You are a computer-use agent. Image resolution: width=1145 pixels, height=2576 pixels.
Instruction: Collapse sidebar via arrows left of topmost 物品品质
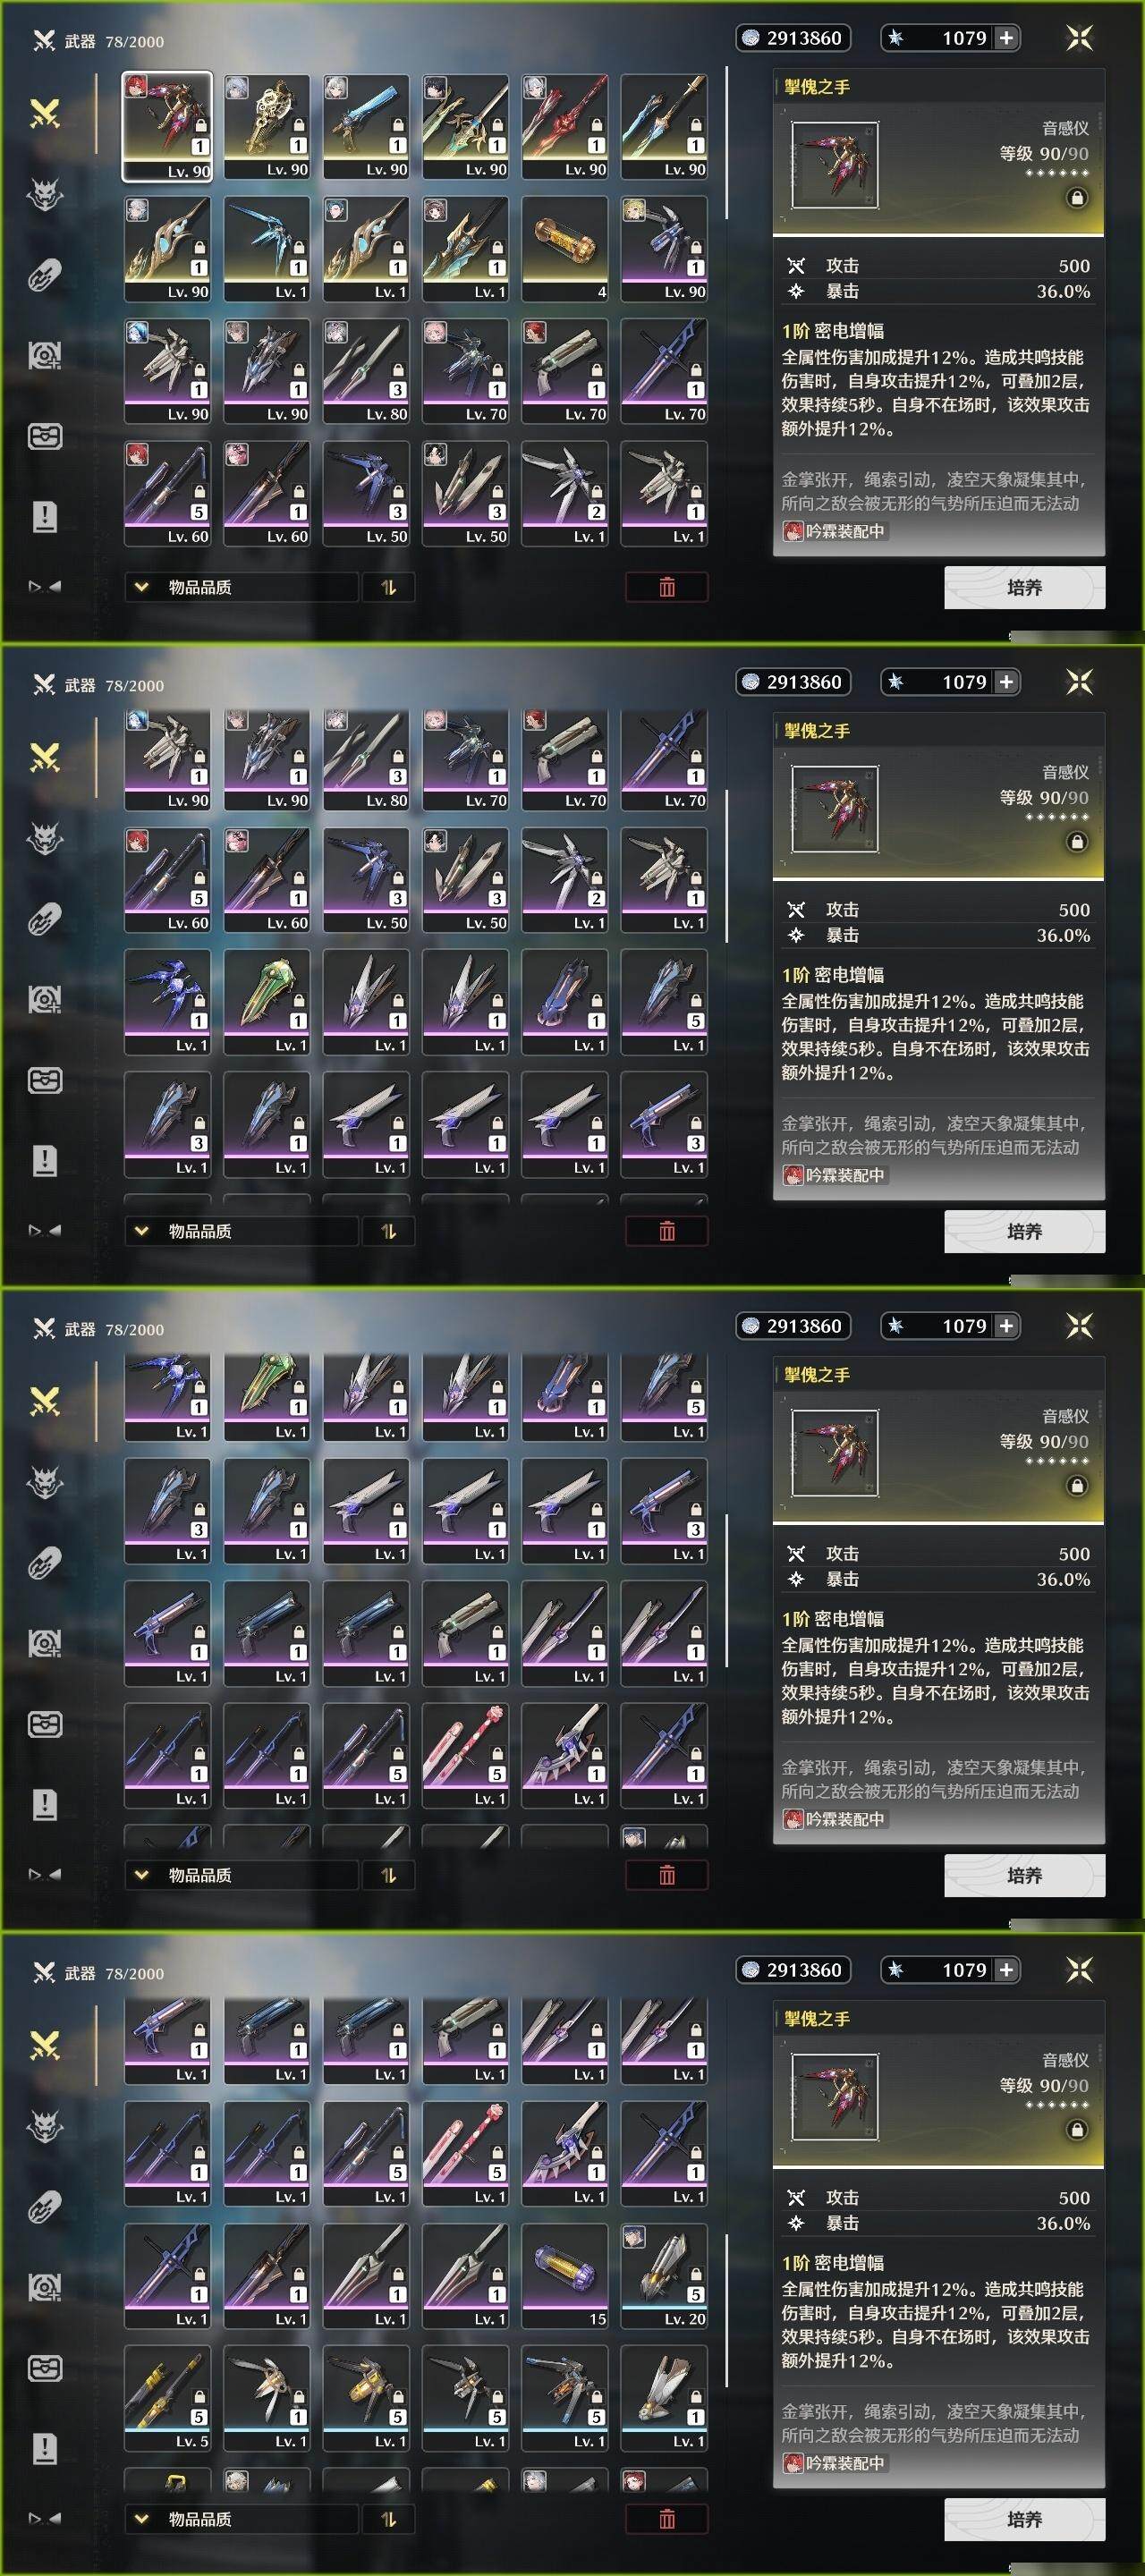pos(45,587)
